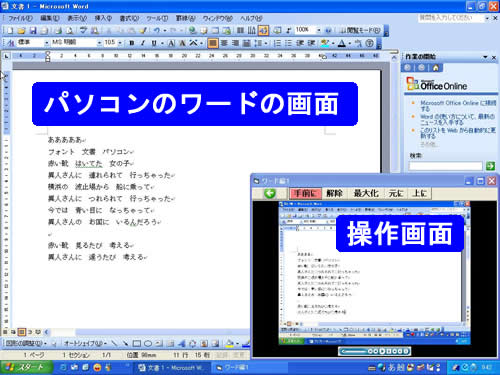500x375 pixels.
Task: Open Print Preview in the standard toolbar
Action: click(x=69, y=31)
